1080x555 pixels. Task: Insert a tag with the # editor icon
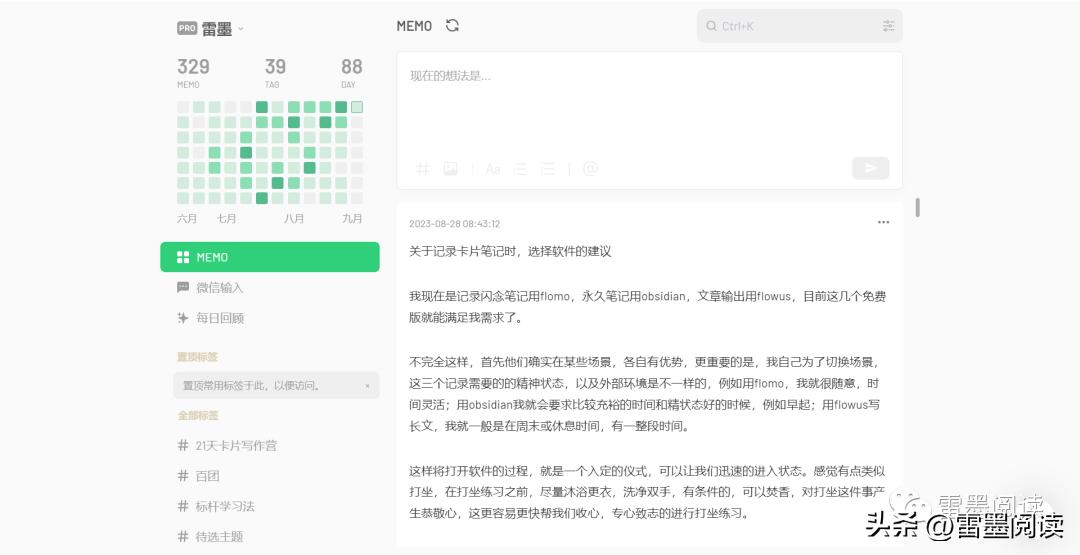point(423,169)
